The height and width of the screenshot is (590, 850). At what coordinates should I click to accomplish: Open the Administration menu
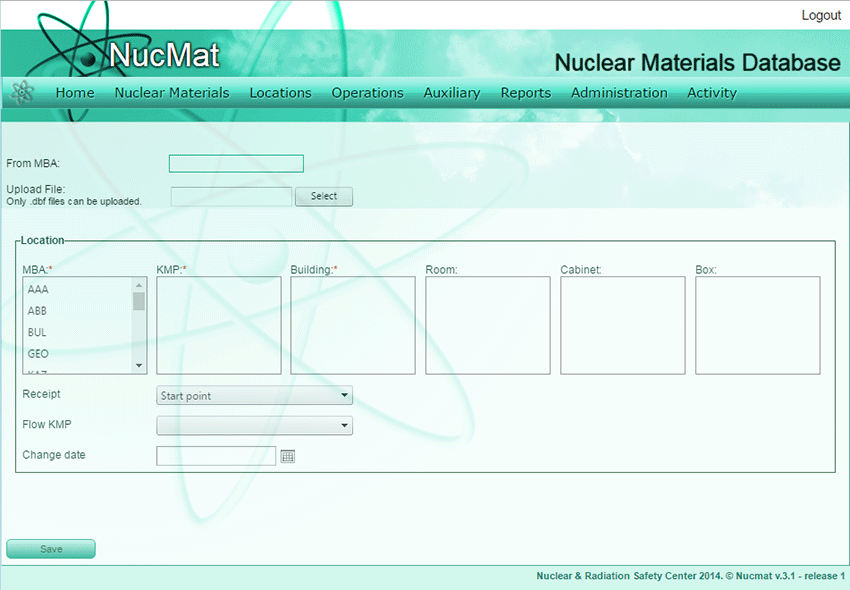click(x=619, y=93)
